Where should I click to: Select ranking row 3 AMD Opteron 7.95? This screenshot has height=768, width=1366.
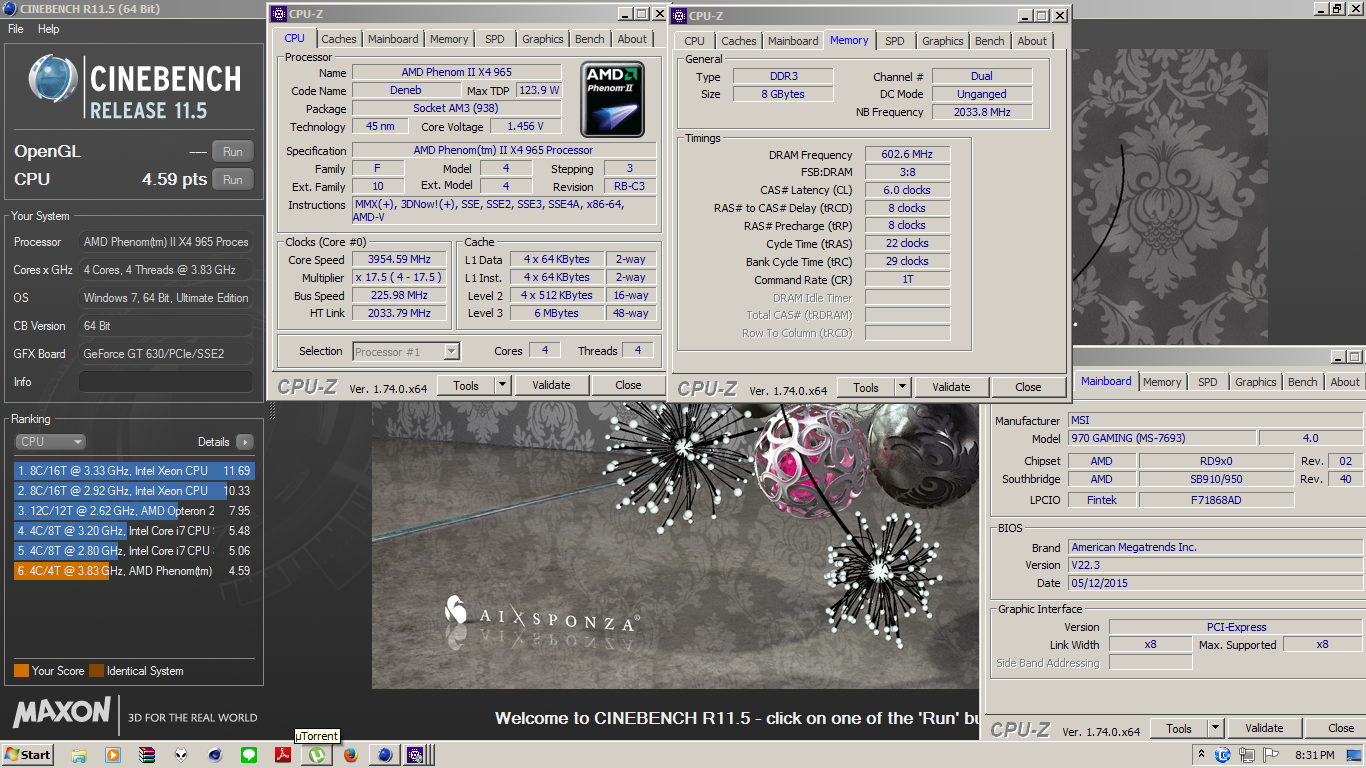pyautogui.click(x=134, y=510)
